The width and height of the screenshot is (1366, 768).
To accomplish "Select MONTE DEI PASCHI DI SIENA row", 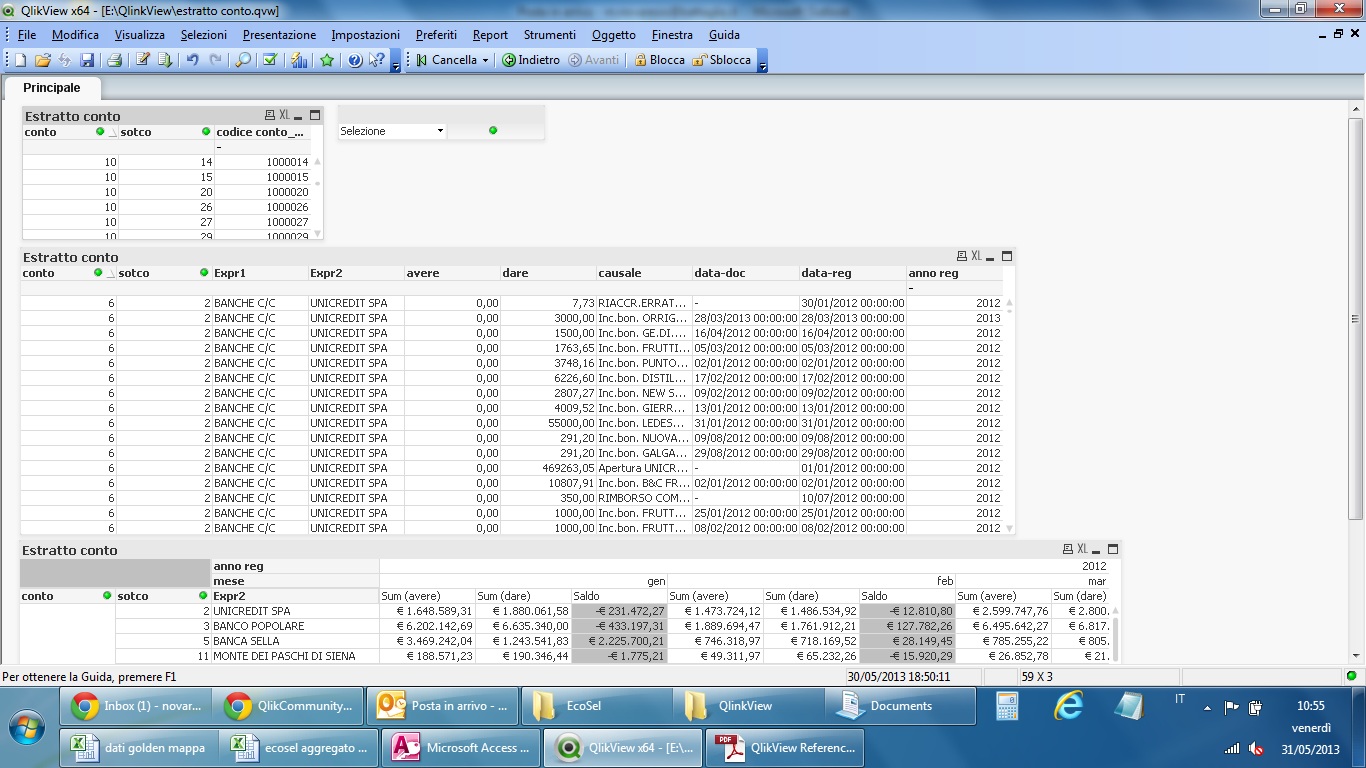I will pyautogui.click(x=295, y=656).
